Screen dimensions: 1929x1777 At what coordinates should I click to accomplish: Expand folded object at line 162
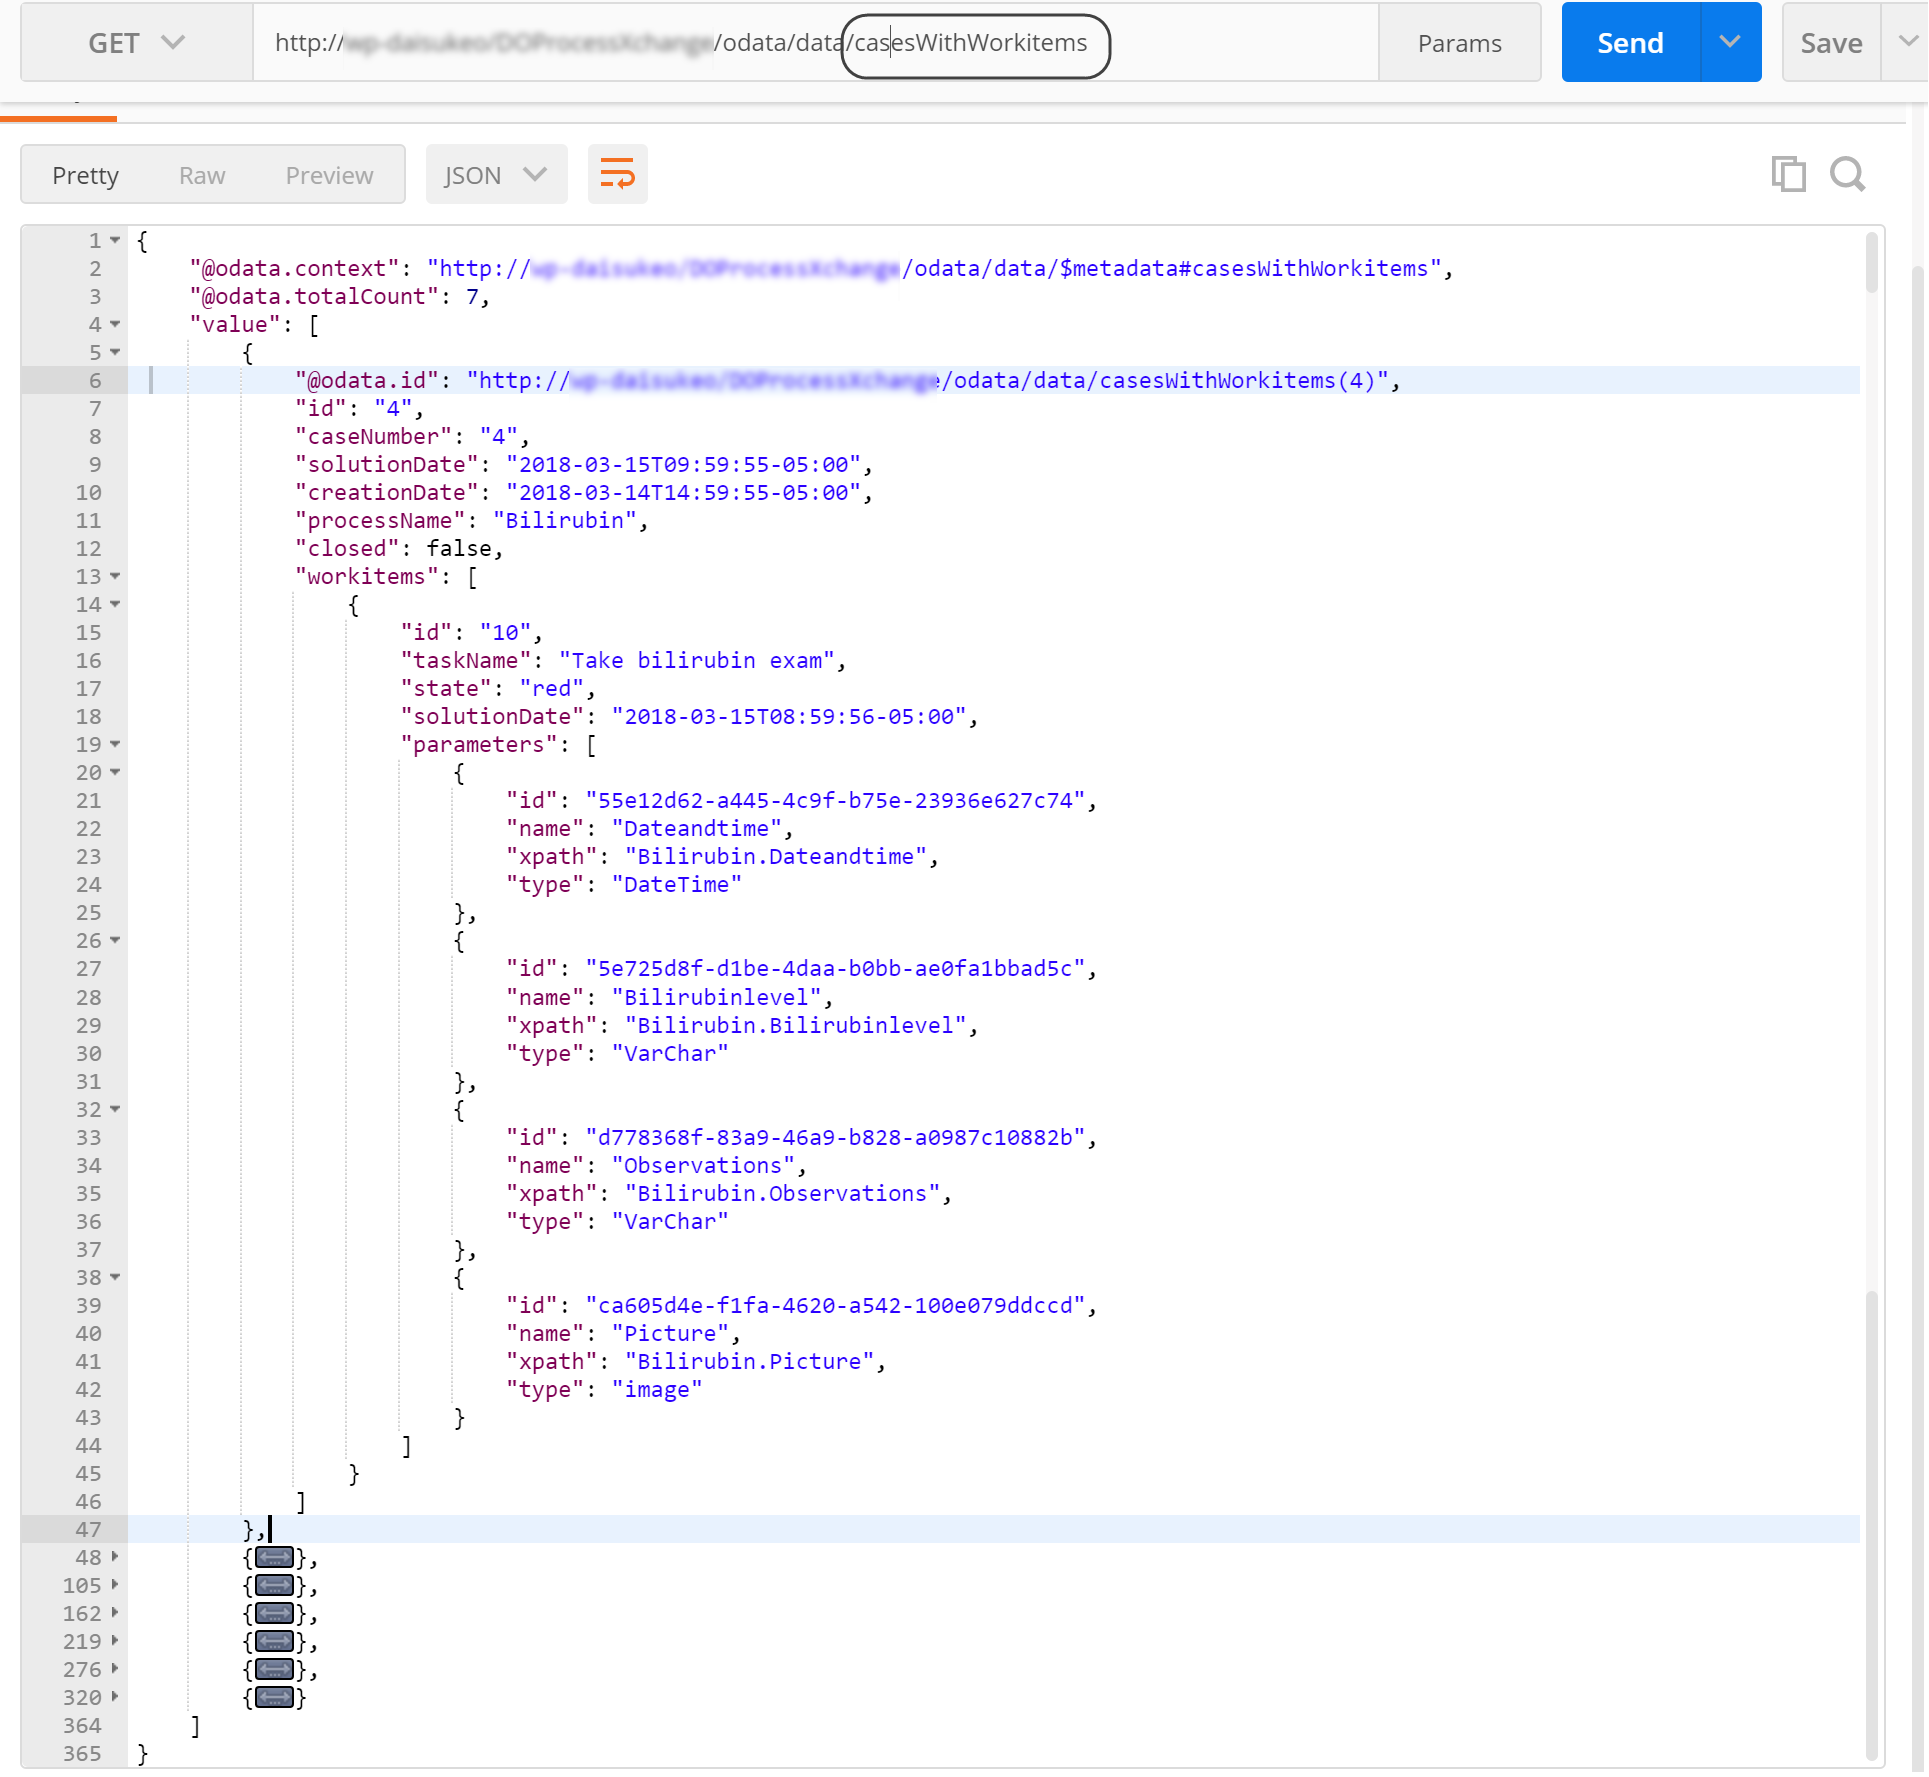point(115,1613)
